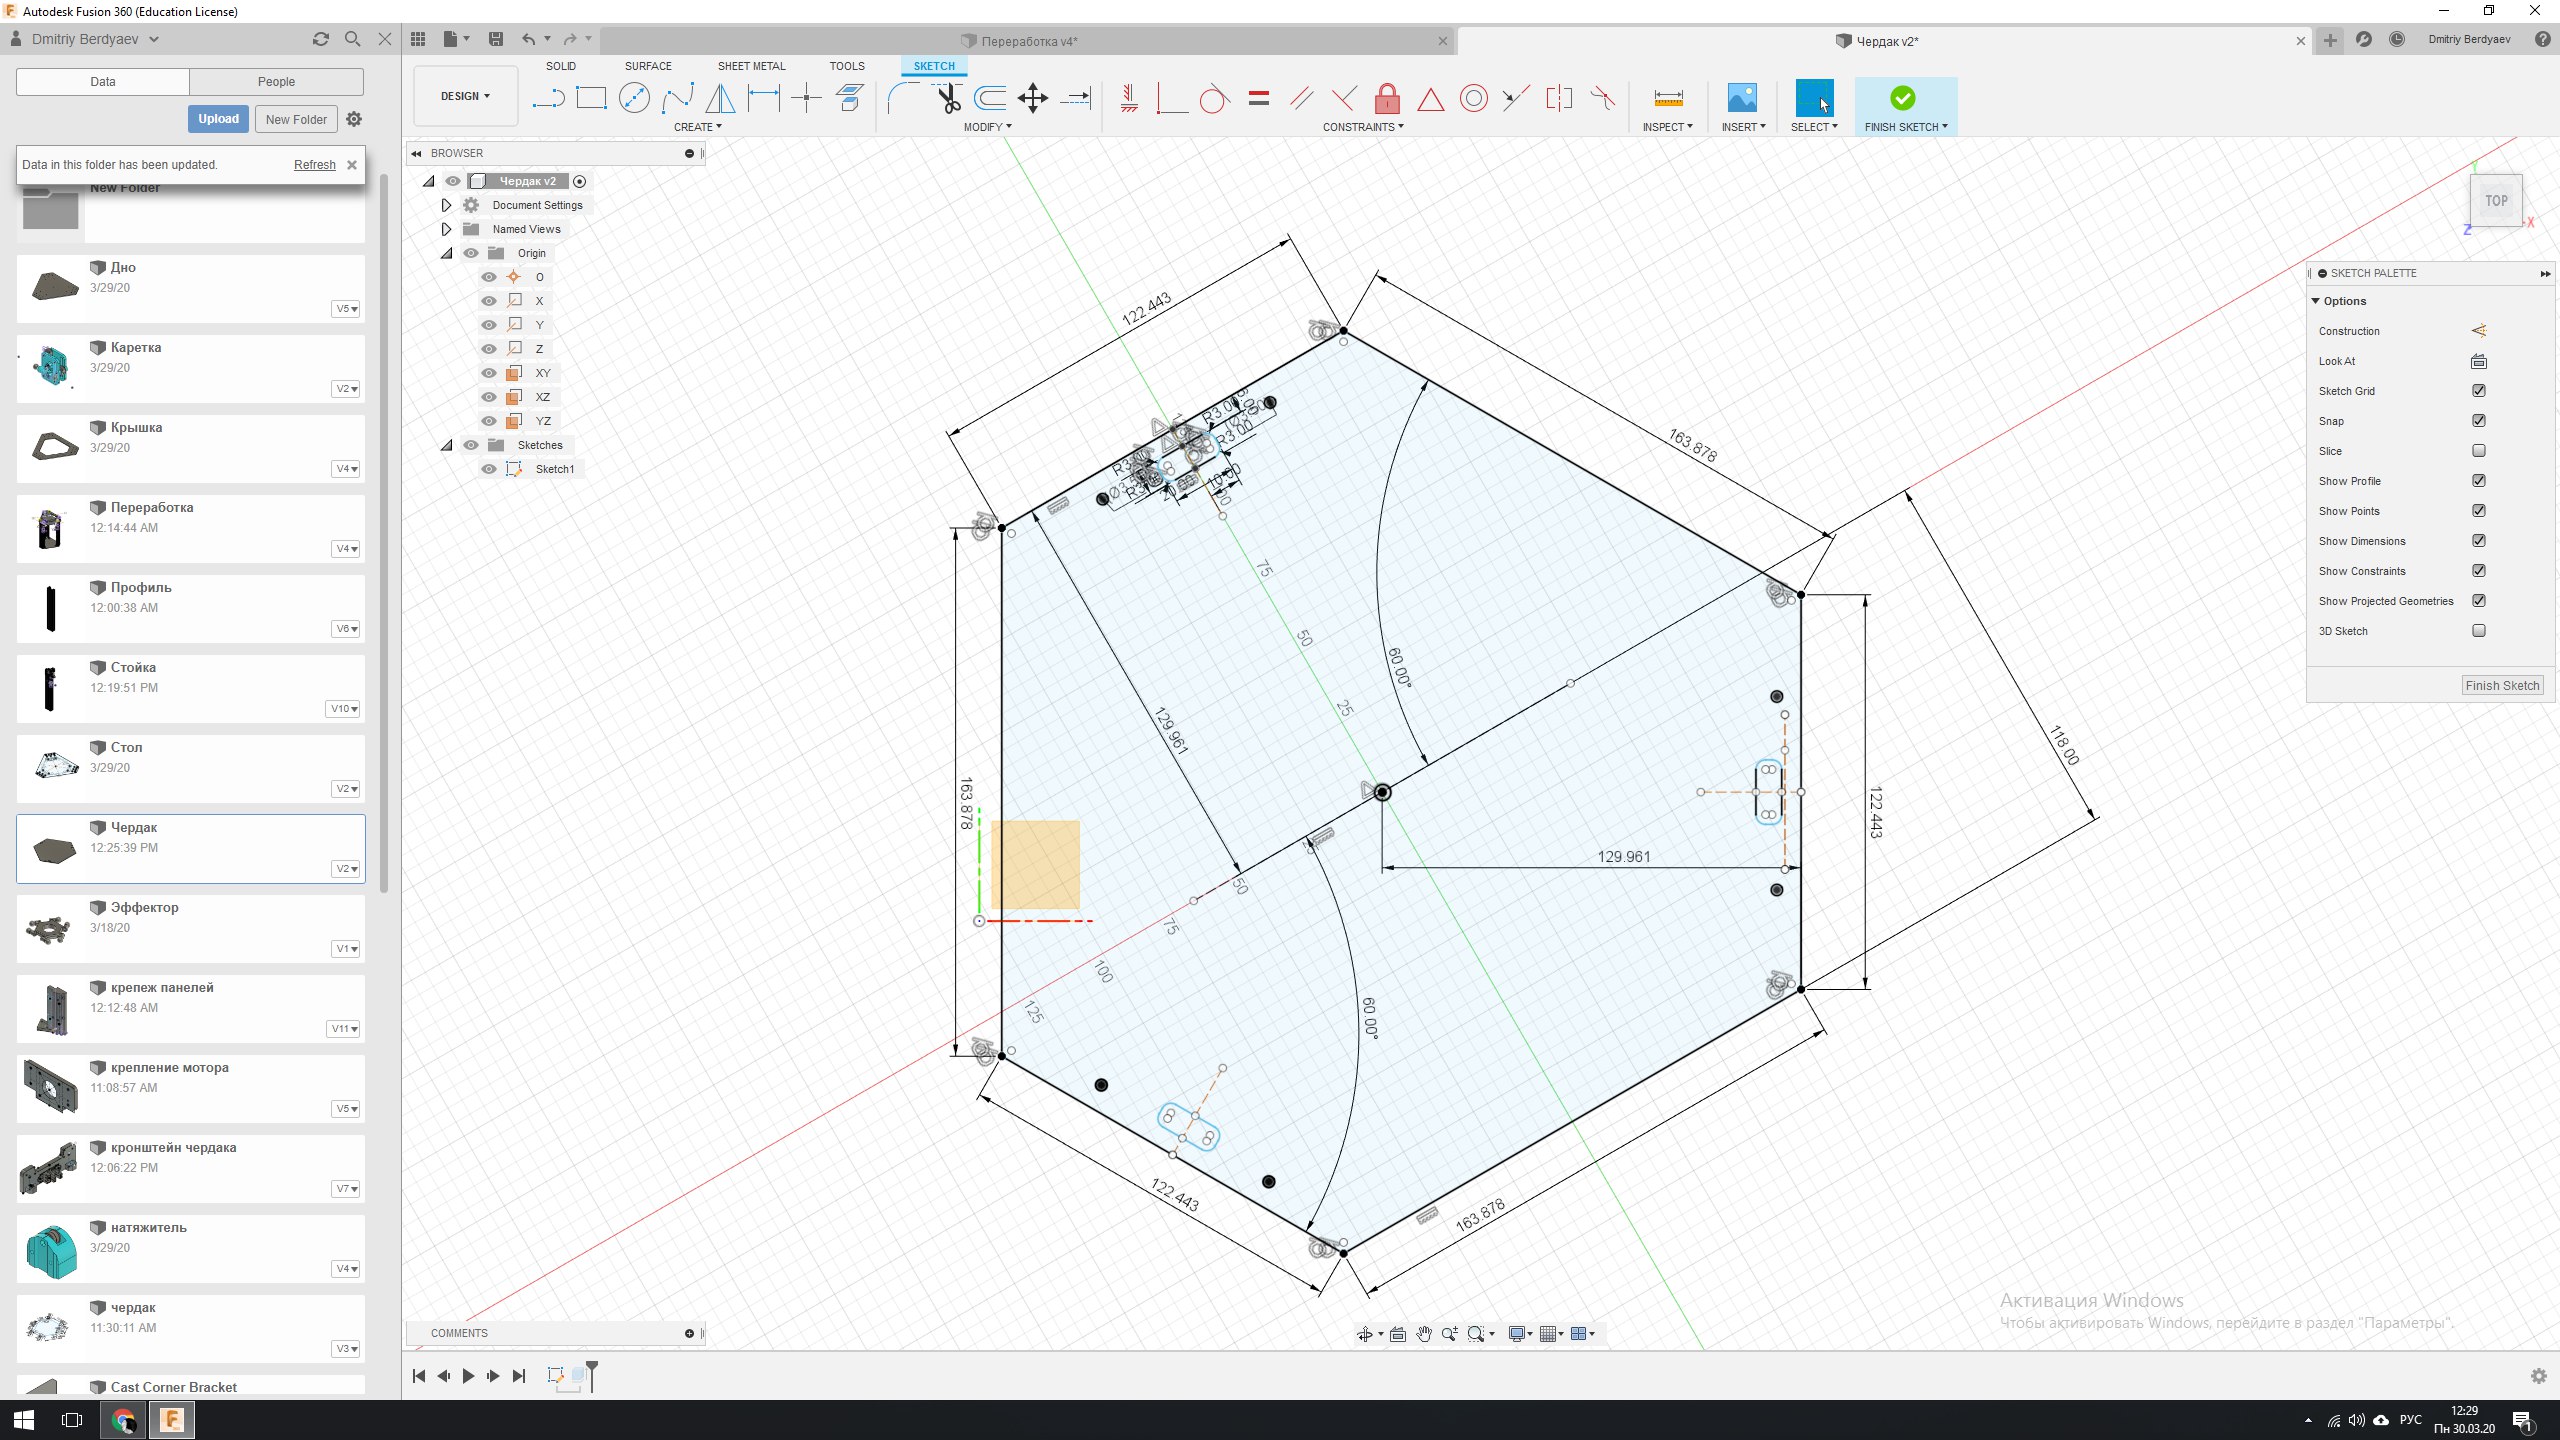2560x1440 pixels.
Task: Click the Measure ruler icon
Action: pyautogui.click(x=1668, y=98)
